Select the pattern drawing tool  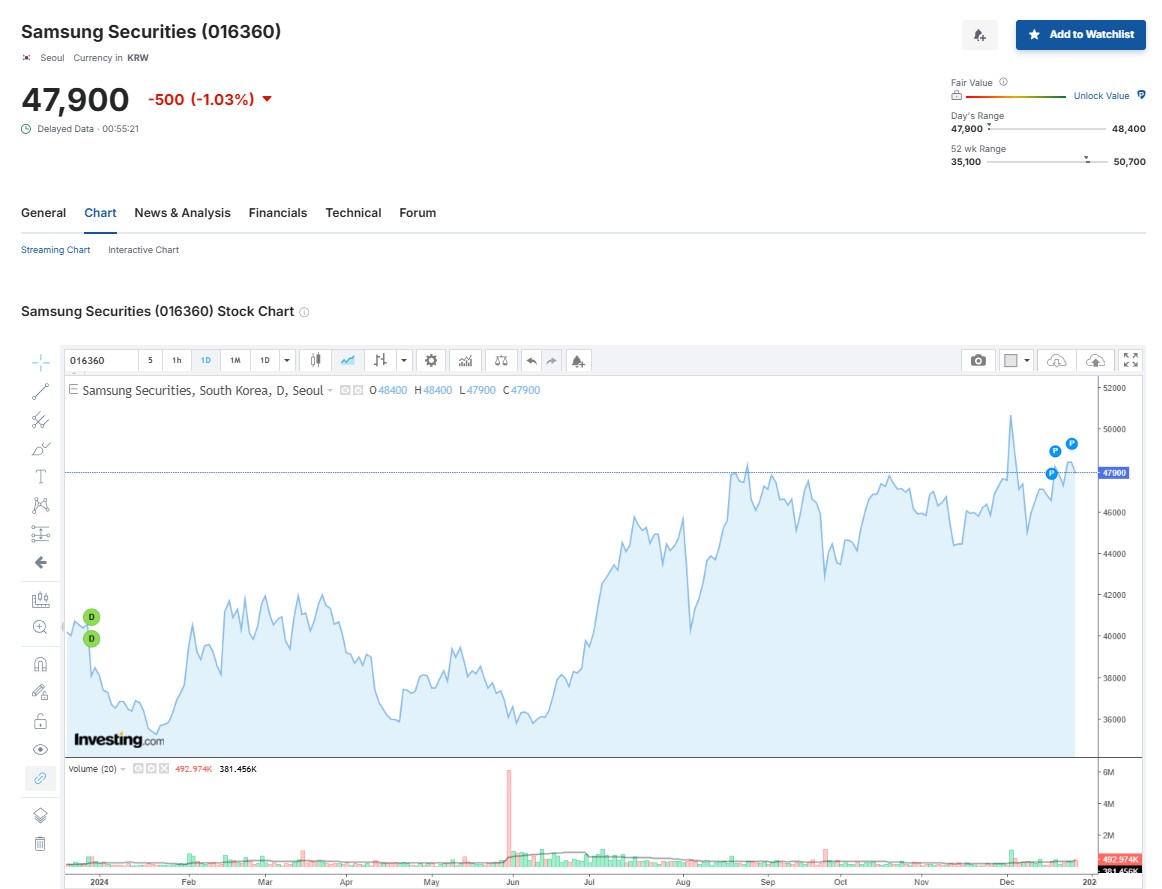[x=41, y=505]
